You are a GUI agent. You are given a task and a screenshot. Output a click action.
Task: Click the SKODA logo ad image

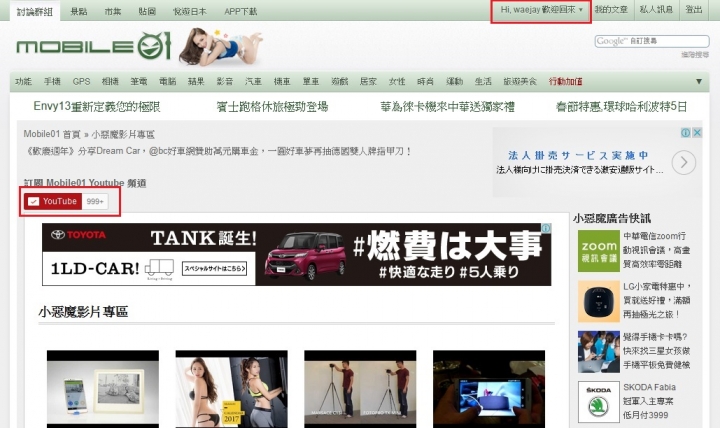pyautogui.click(x=599, y=402)
